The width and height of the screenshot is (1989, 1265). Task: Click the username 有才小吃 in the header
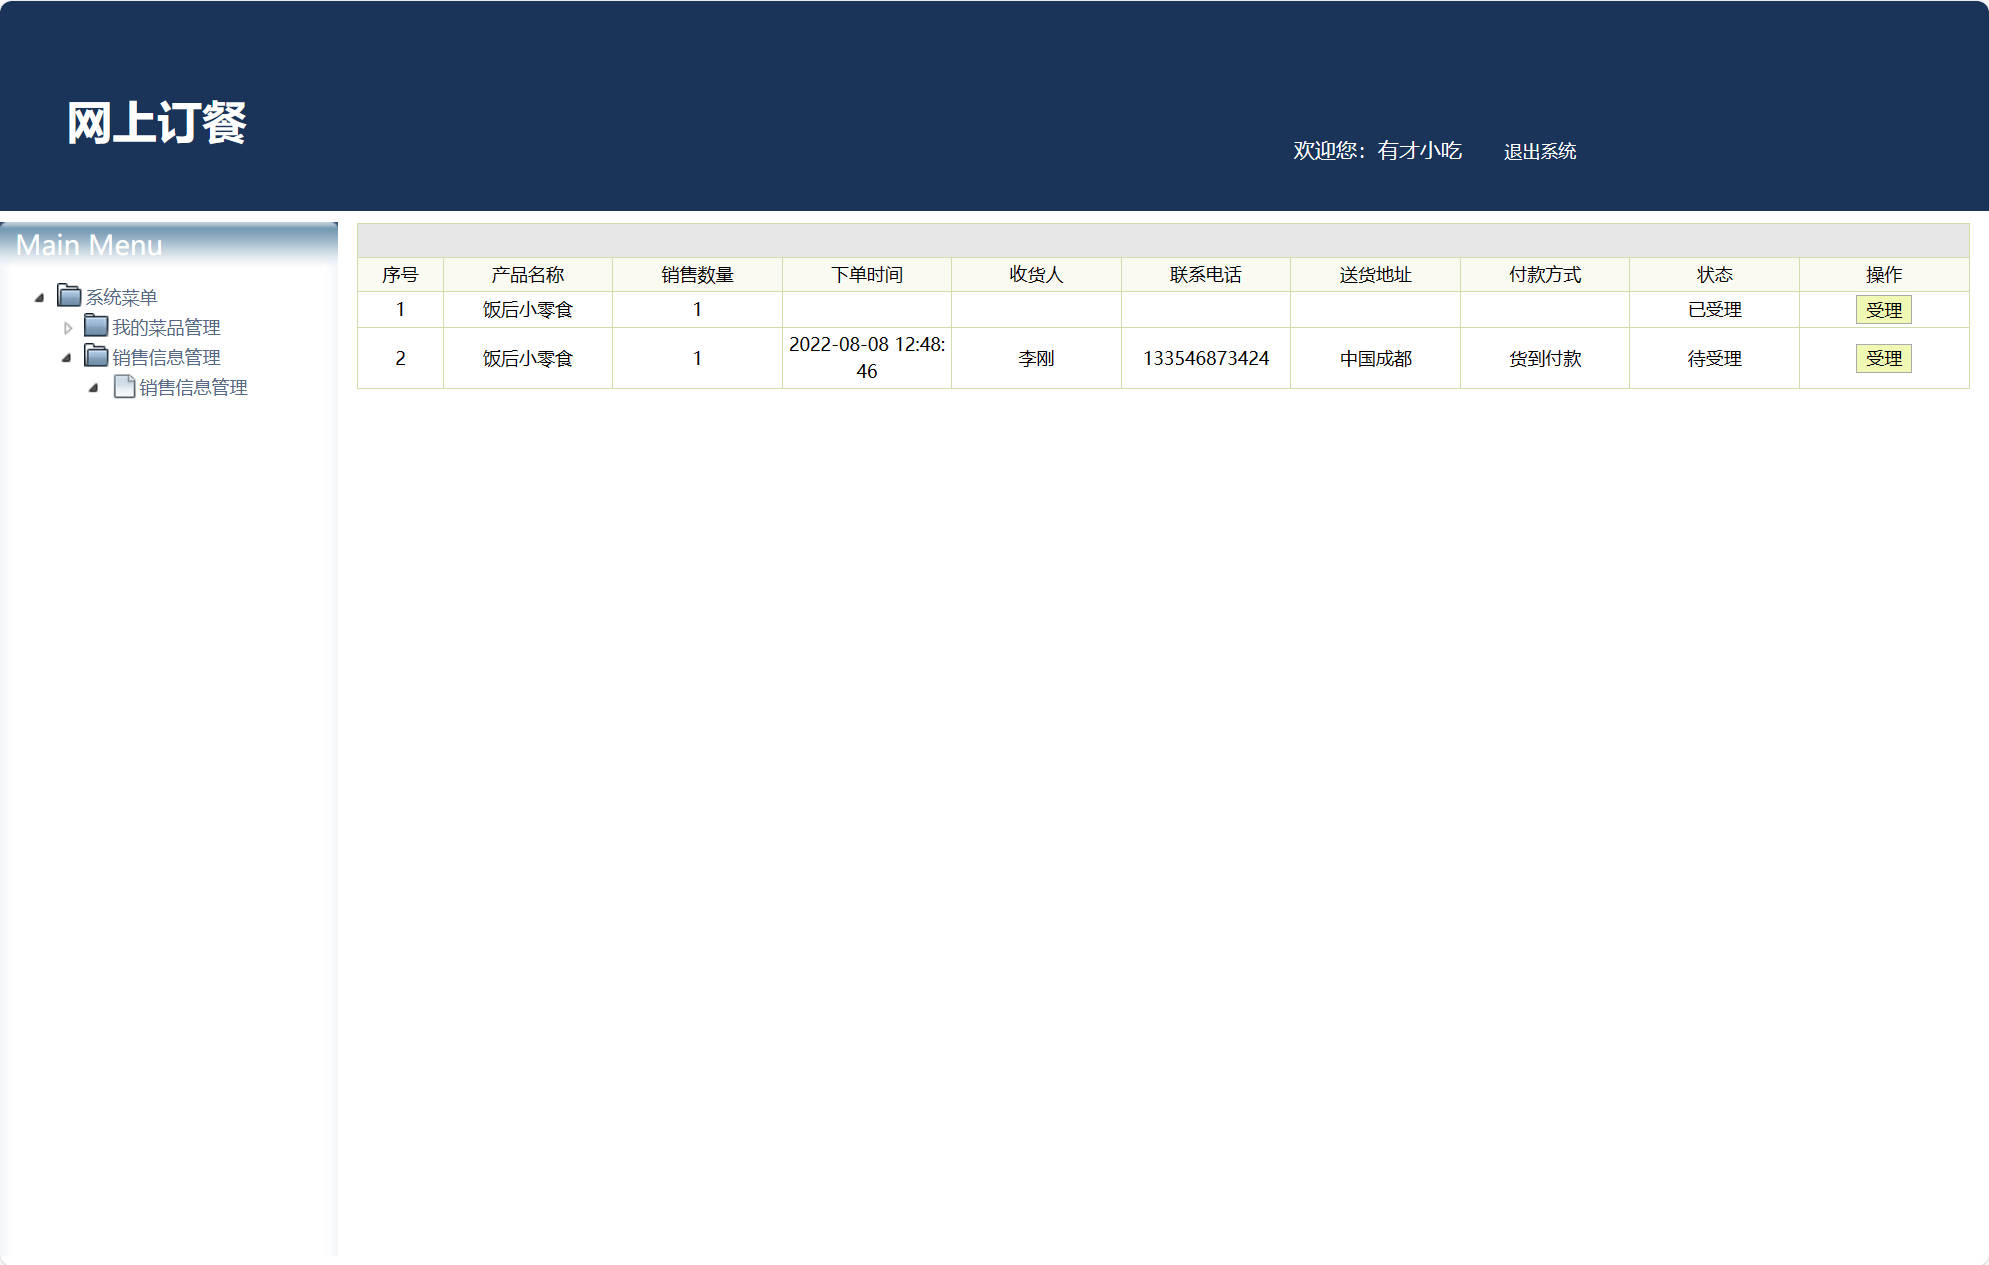1419,151
